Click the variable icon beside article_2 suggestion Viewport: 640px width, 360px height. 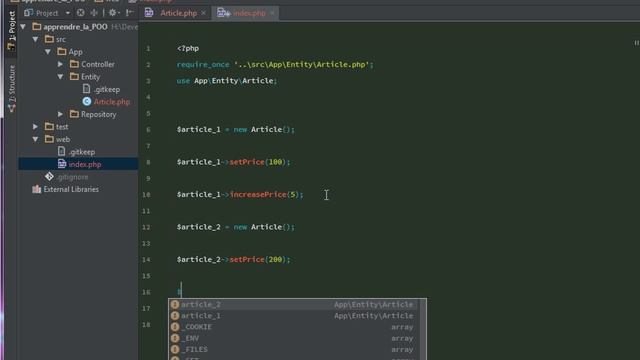tap(175, 304)
